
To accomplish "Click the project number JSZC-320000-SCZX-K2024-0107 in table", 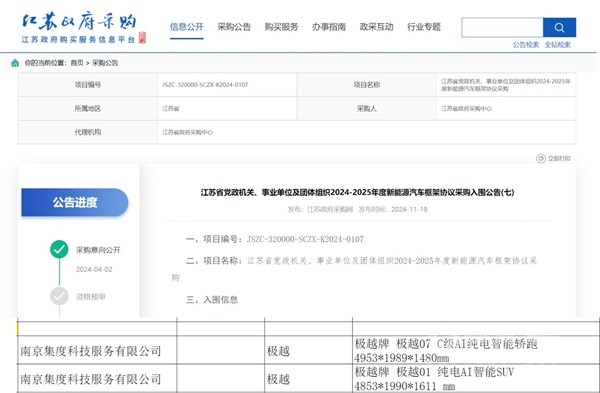I will coord(205,85).
